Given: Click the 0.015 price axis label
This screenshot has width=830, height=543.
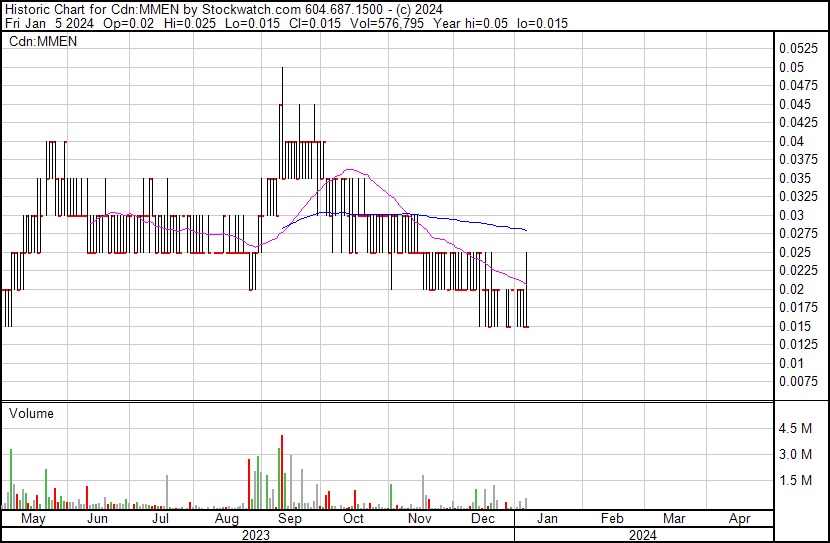Looking at the screenshot, I should (x=795, y=327).
